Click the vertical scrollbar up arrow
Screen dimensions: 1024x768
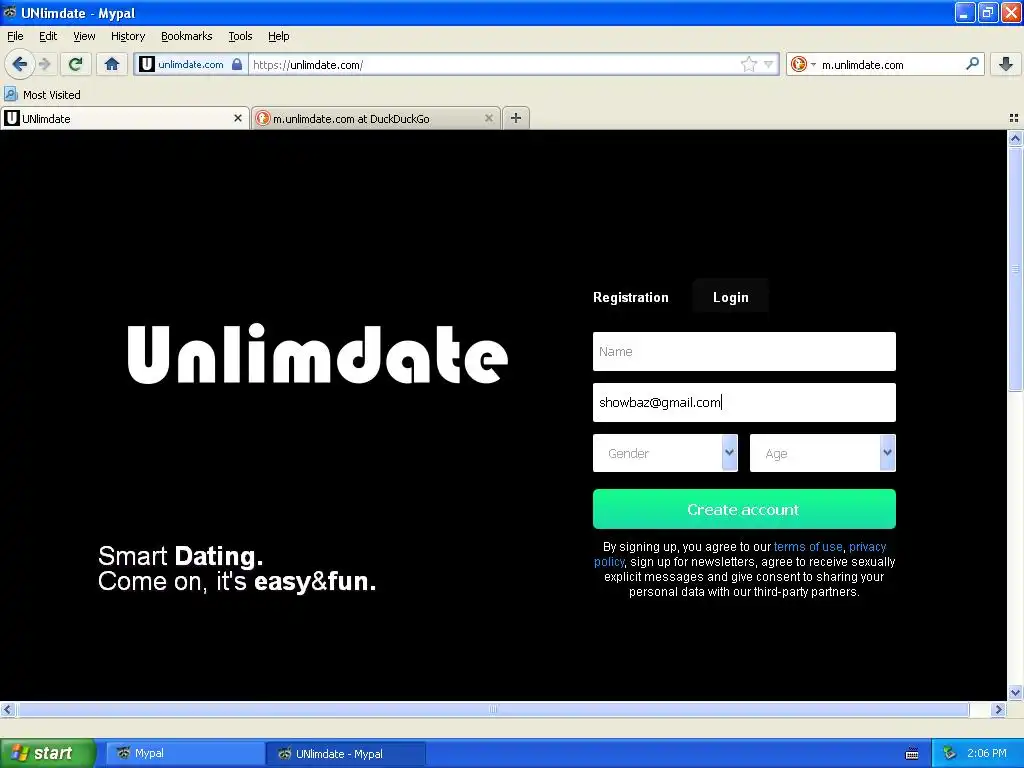pos(1015,138)
